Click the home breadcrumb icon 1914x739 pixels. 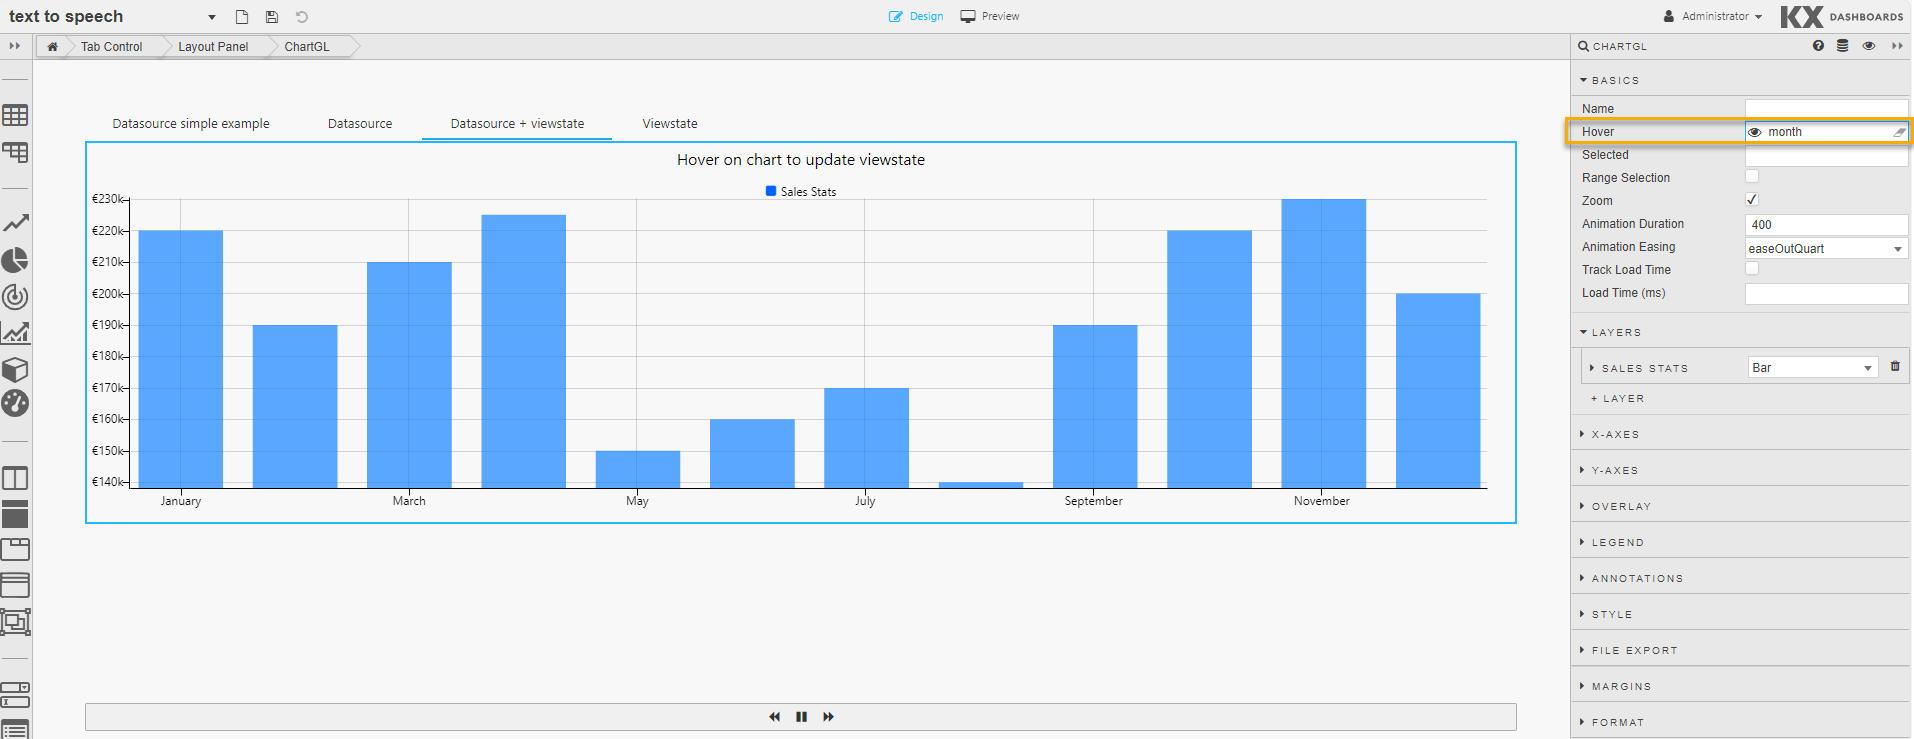52,47
